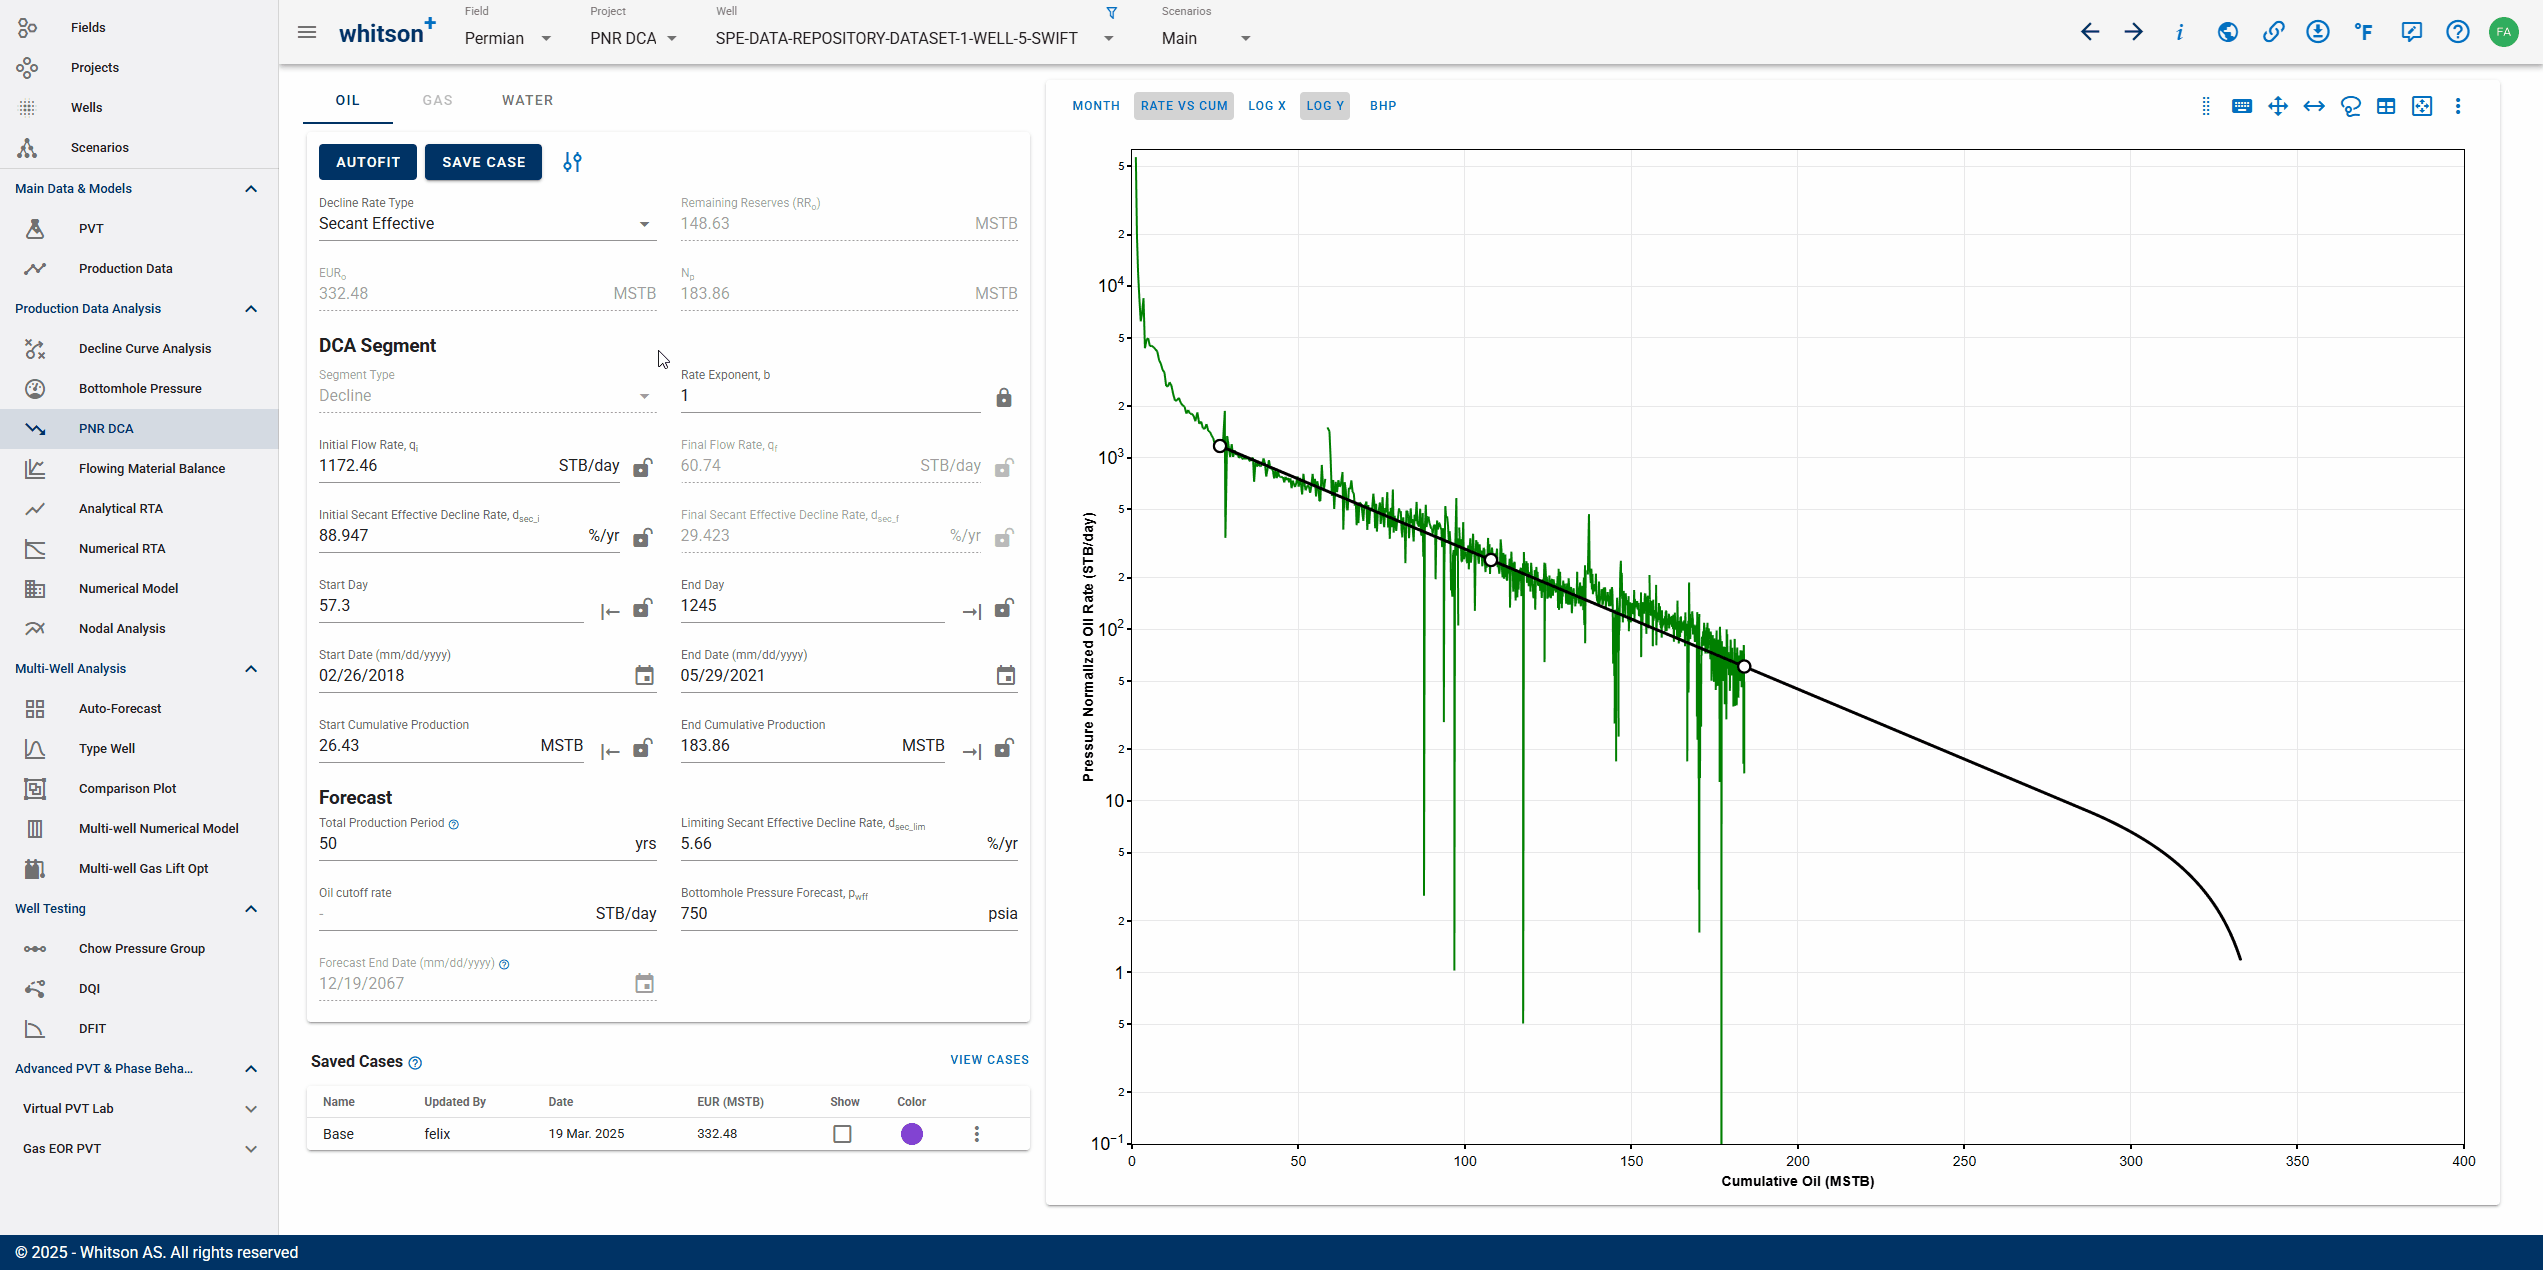
Task: Collapse the Production Data Analysis section
Action: coord(251,308)
